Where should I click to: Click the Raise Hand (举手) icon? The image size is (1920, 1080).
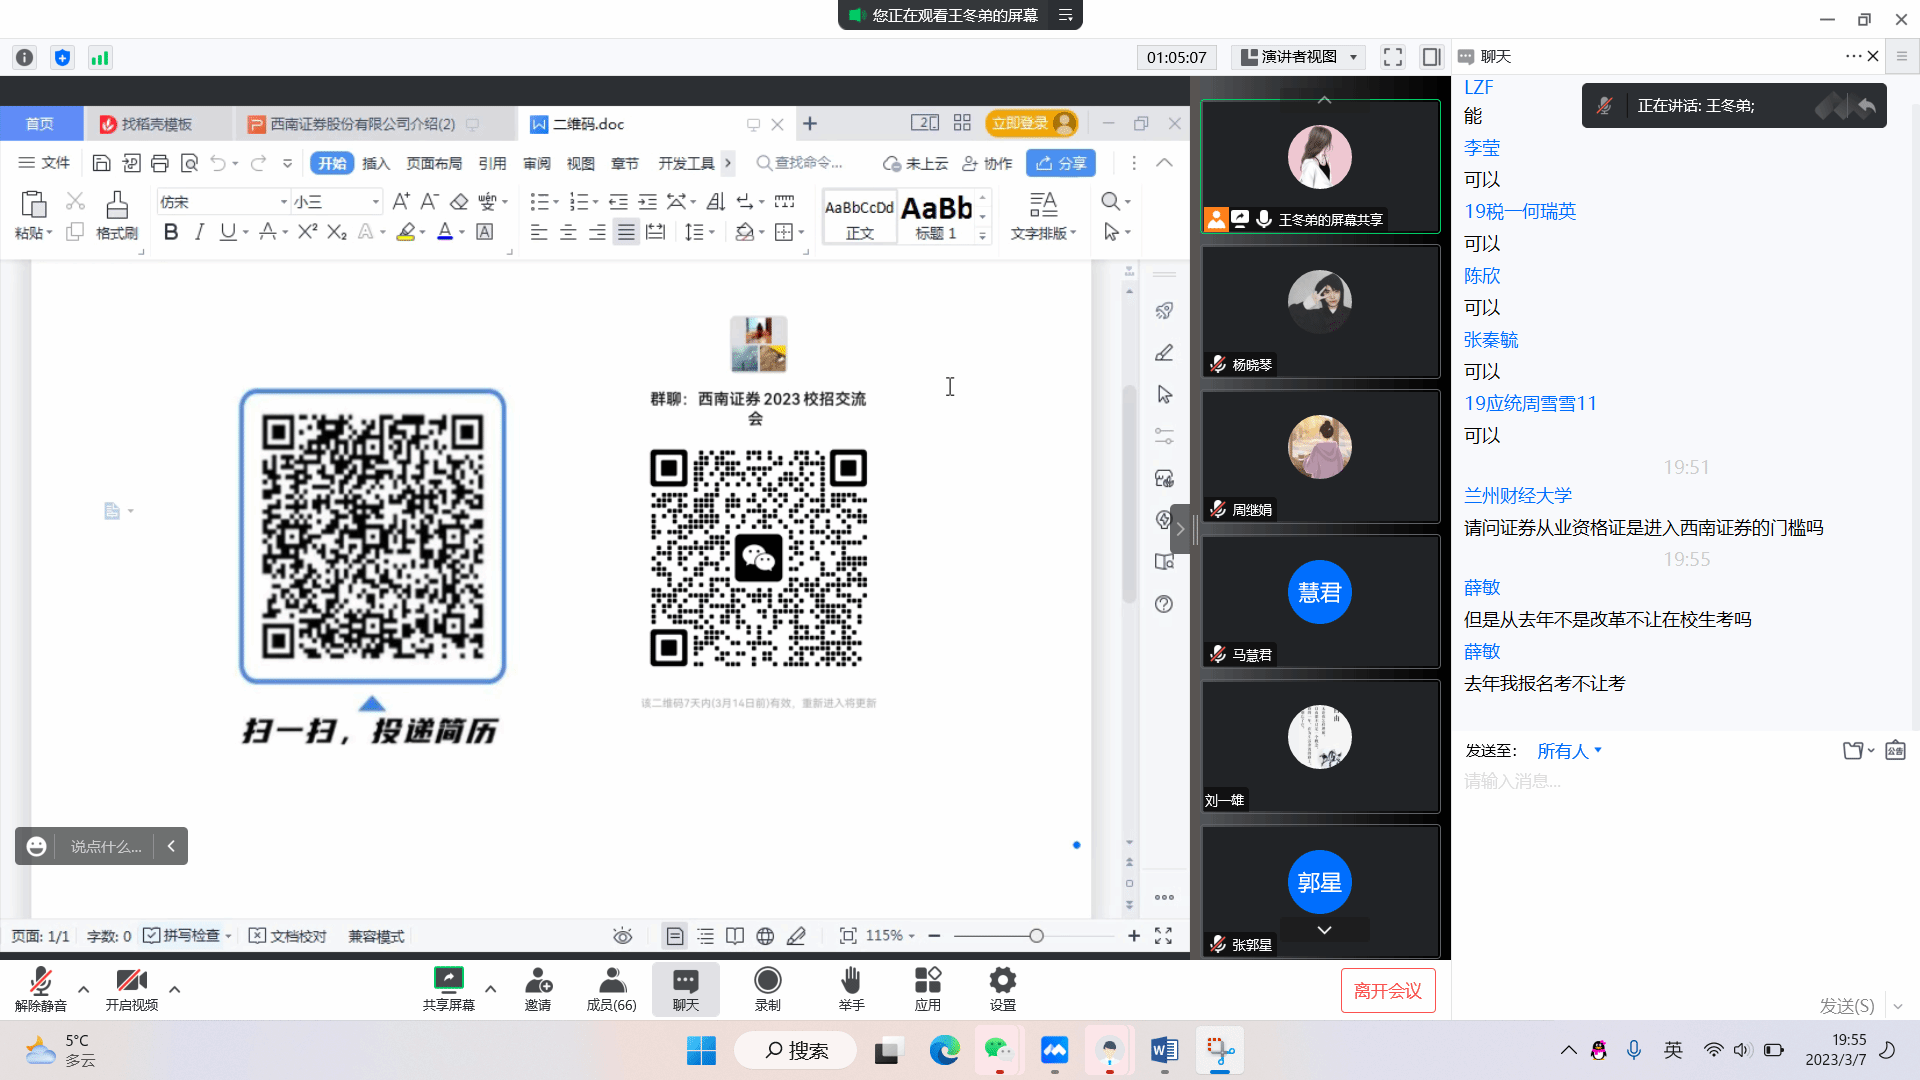click(851, 989)
